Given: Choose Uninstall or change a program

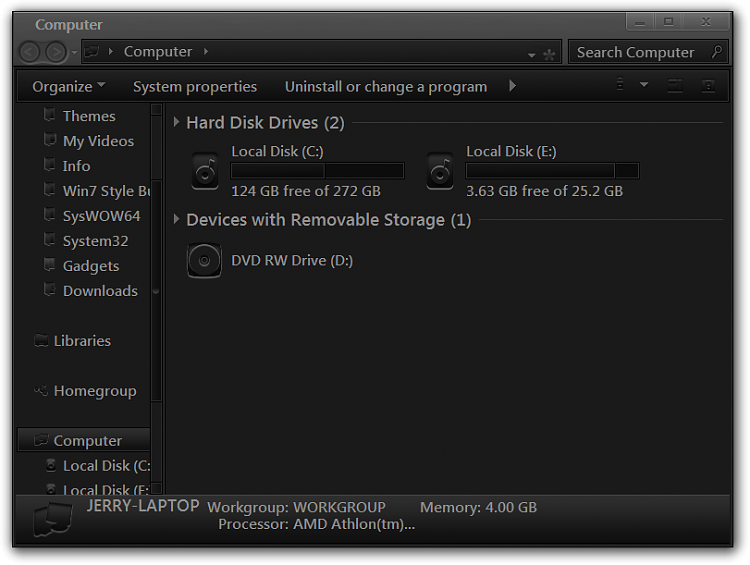Looking at the screenshot, I should (386, 87).
